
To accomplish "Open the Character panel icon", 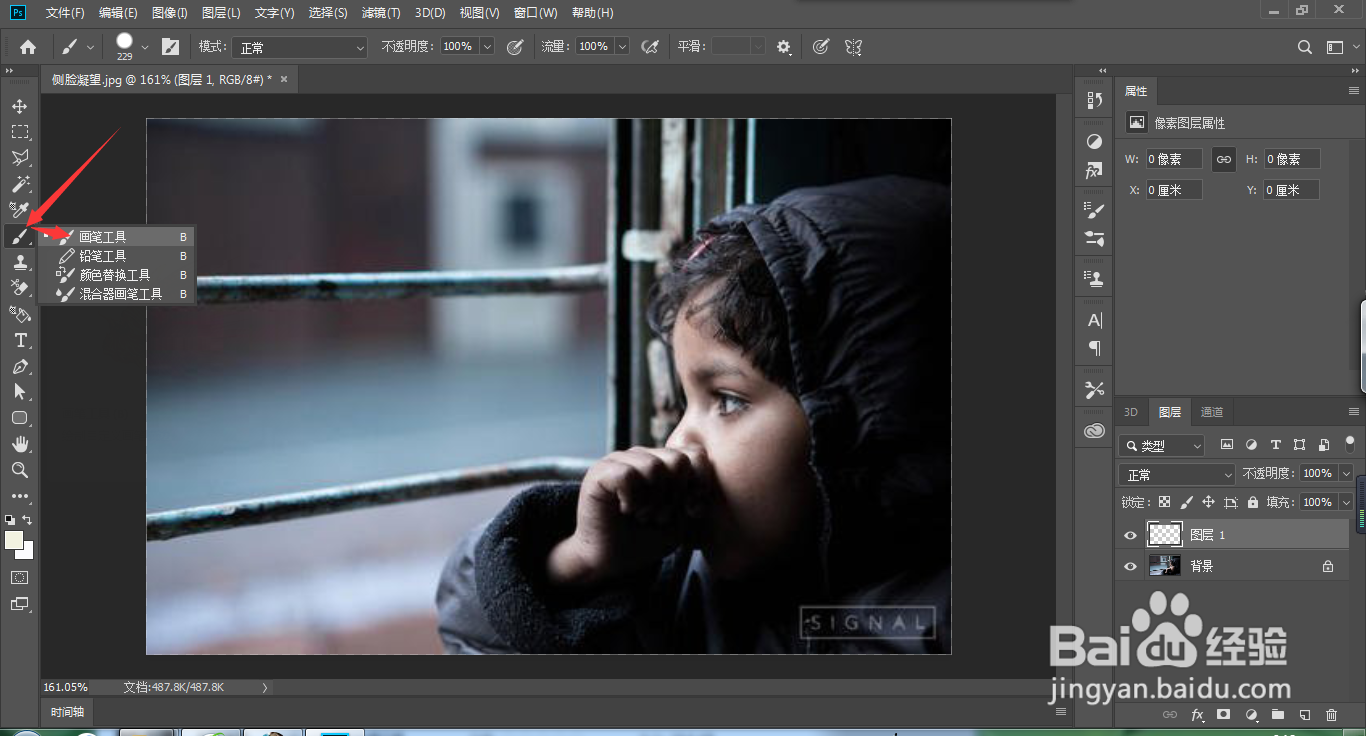I will click(1094, 321).
